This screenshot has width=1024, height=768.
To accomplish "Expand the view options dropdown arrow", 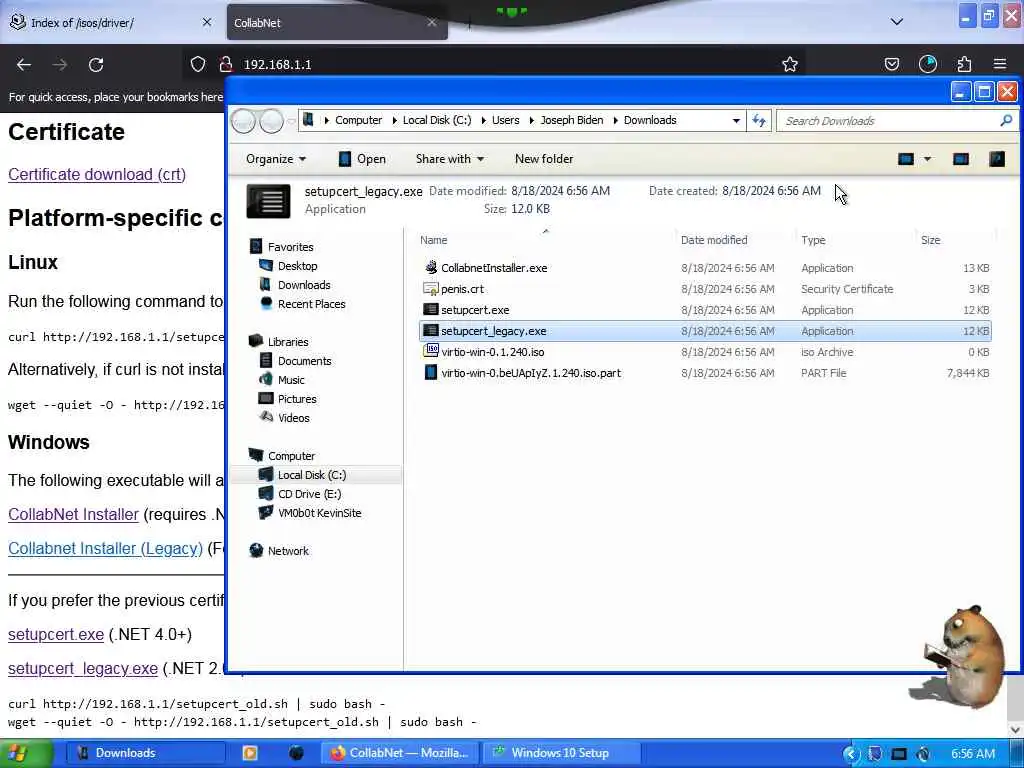I will tap(927, 159).
